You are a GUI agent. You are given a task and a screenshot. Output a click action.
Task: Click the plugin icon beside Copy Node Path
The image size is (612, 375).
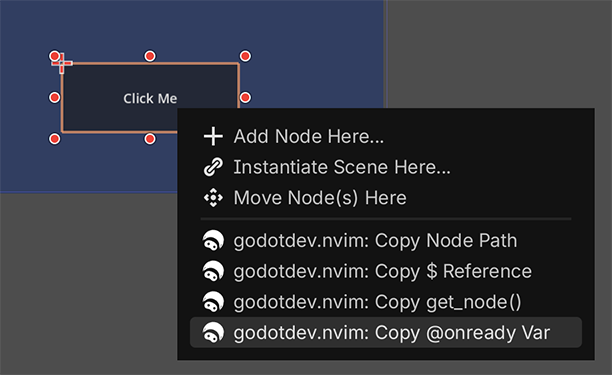click(213, 240)
